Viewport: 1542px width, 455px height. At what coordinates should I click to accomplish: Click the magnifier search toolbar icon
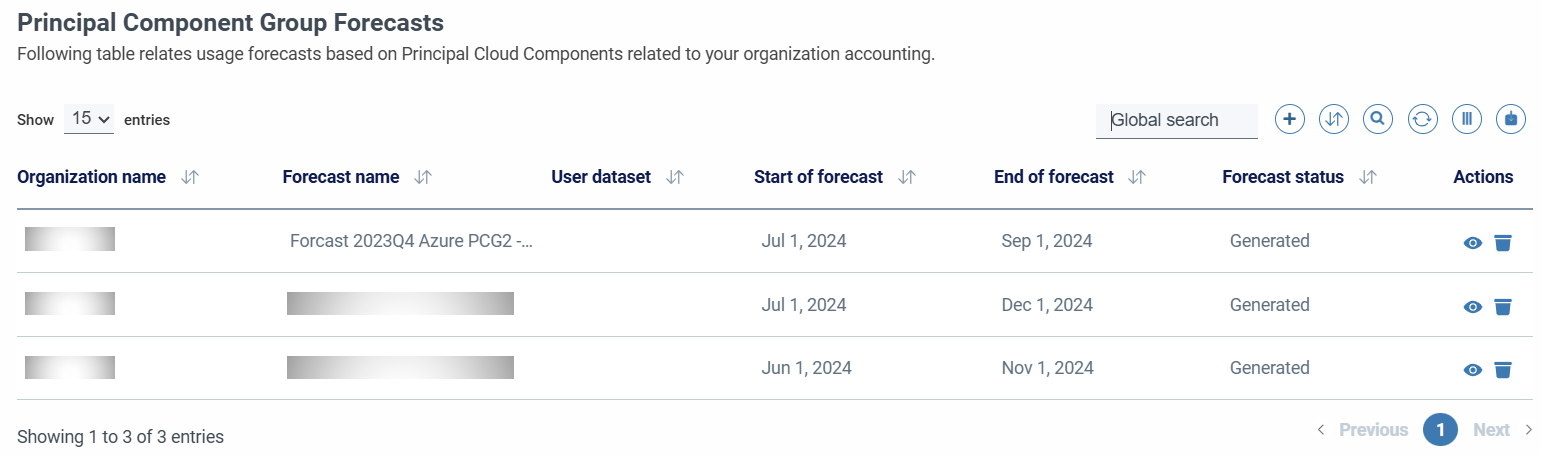[x=1378, y=119]
